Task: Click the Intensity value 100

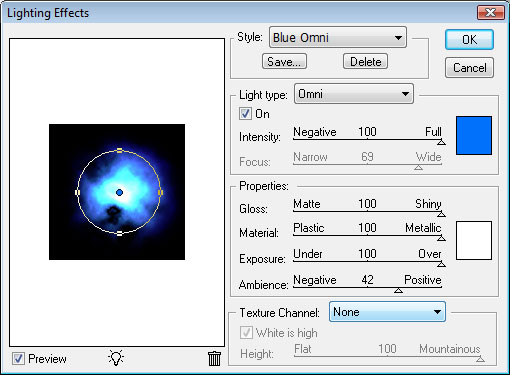Action: 367,132
